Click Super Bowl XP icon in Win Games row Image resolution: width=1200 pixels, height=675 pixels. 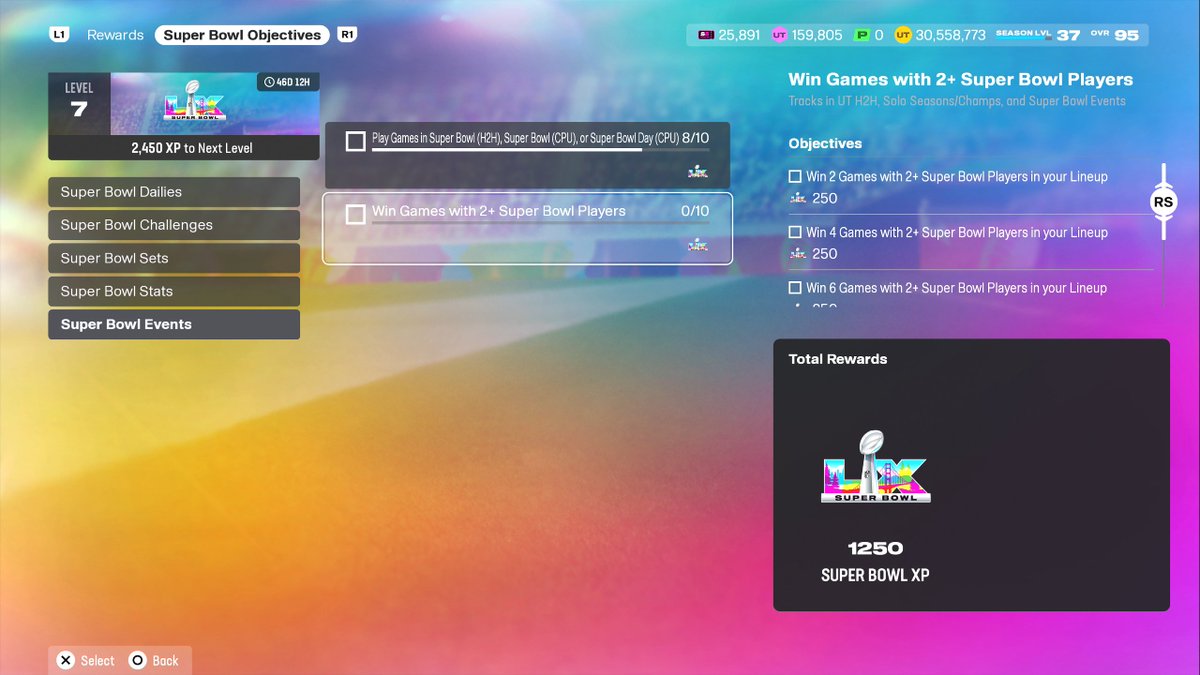[x=698, y=245]
